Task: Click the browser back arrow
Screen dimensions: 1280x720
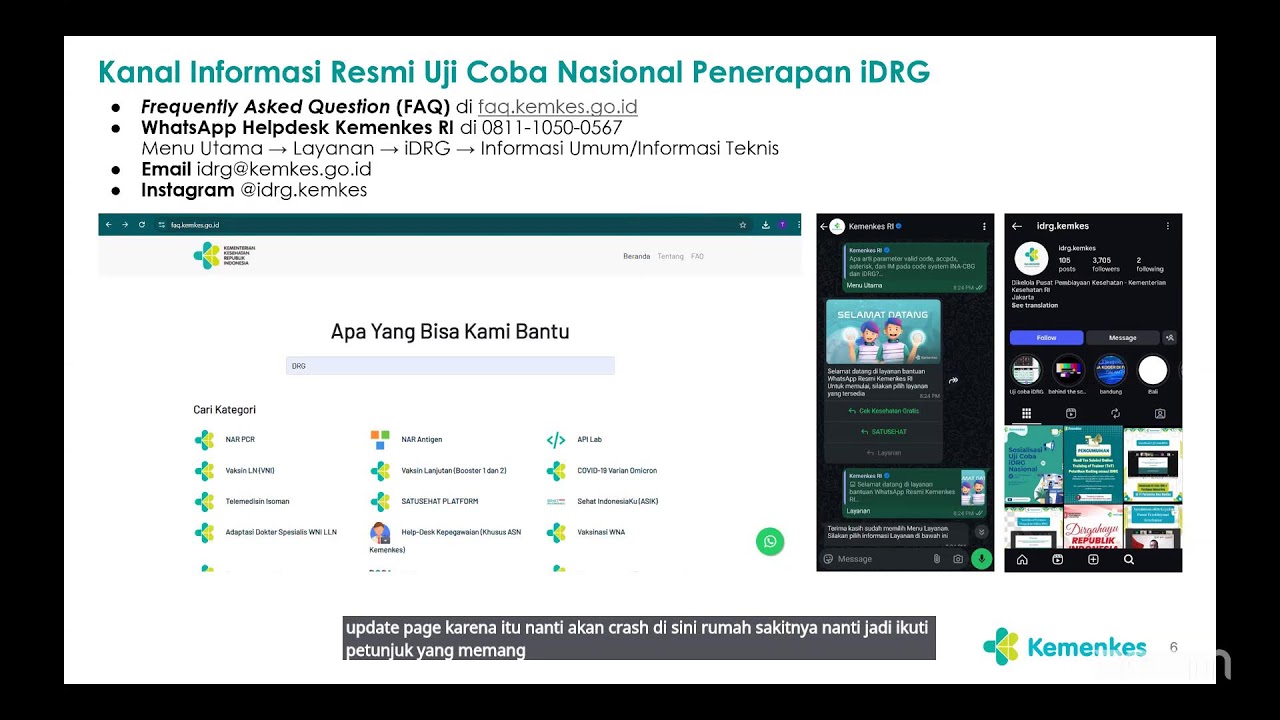Action: [109, 225]
